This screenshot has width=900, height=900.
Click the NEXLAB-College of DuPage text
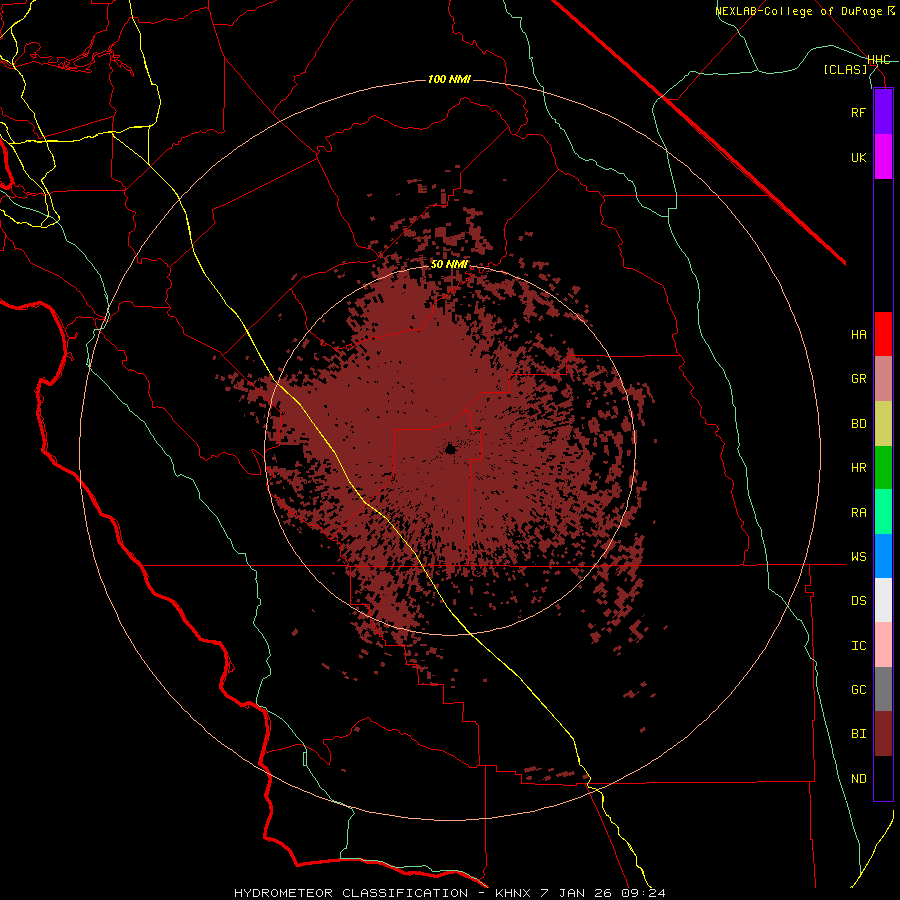[799, 11]
